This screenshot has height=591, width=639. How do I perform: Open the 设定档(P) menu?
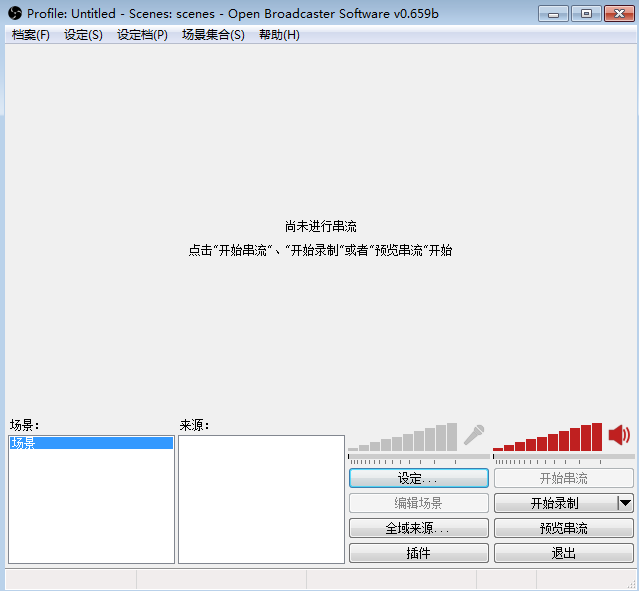pyautogui.click(x=142, y=35)
